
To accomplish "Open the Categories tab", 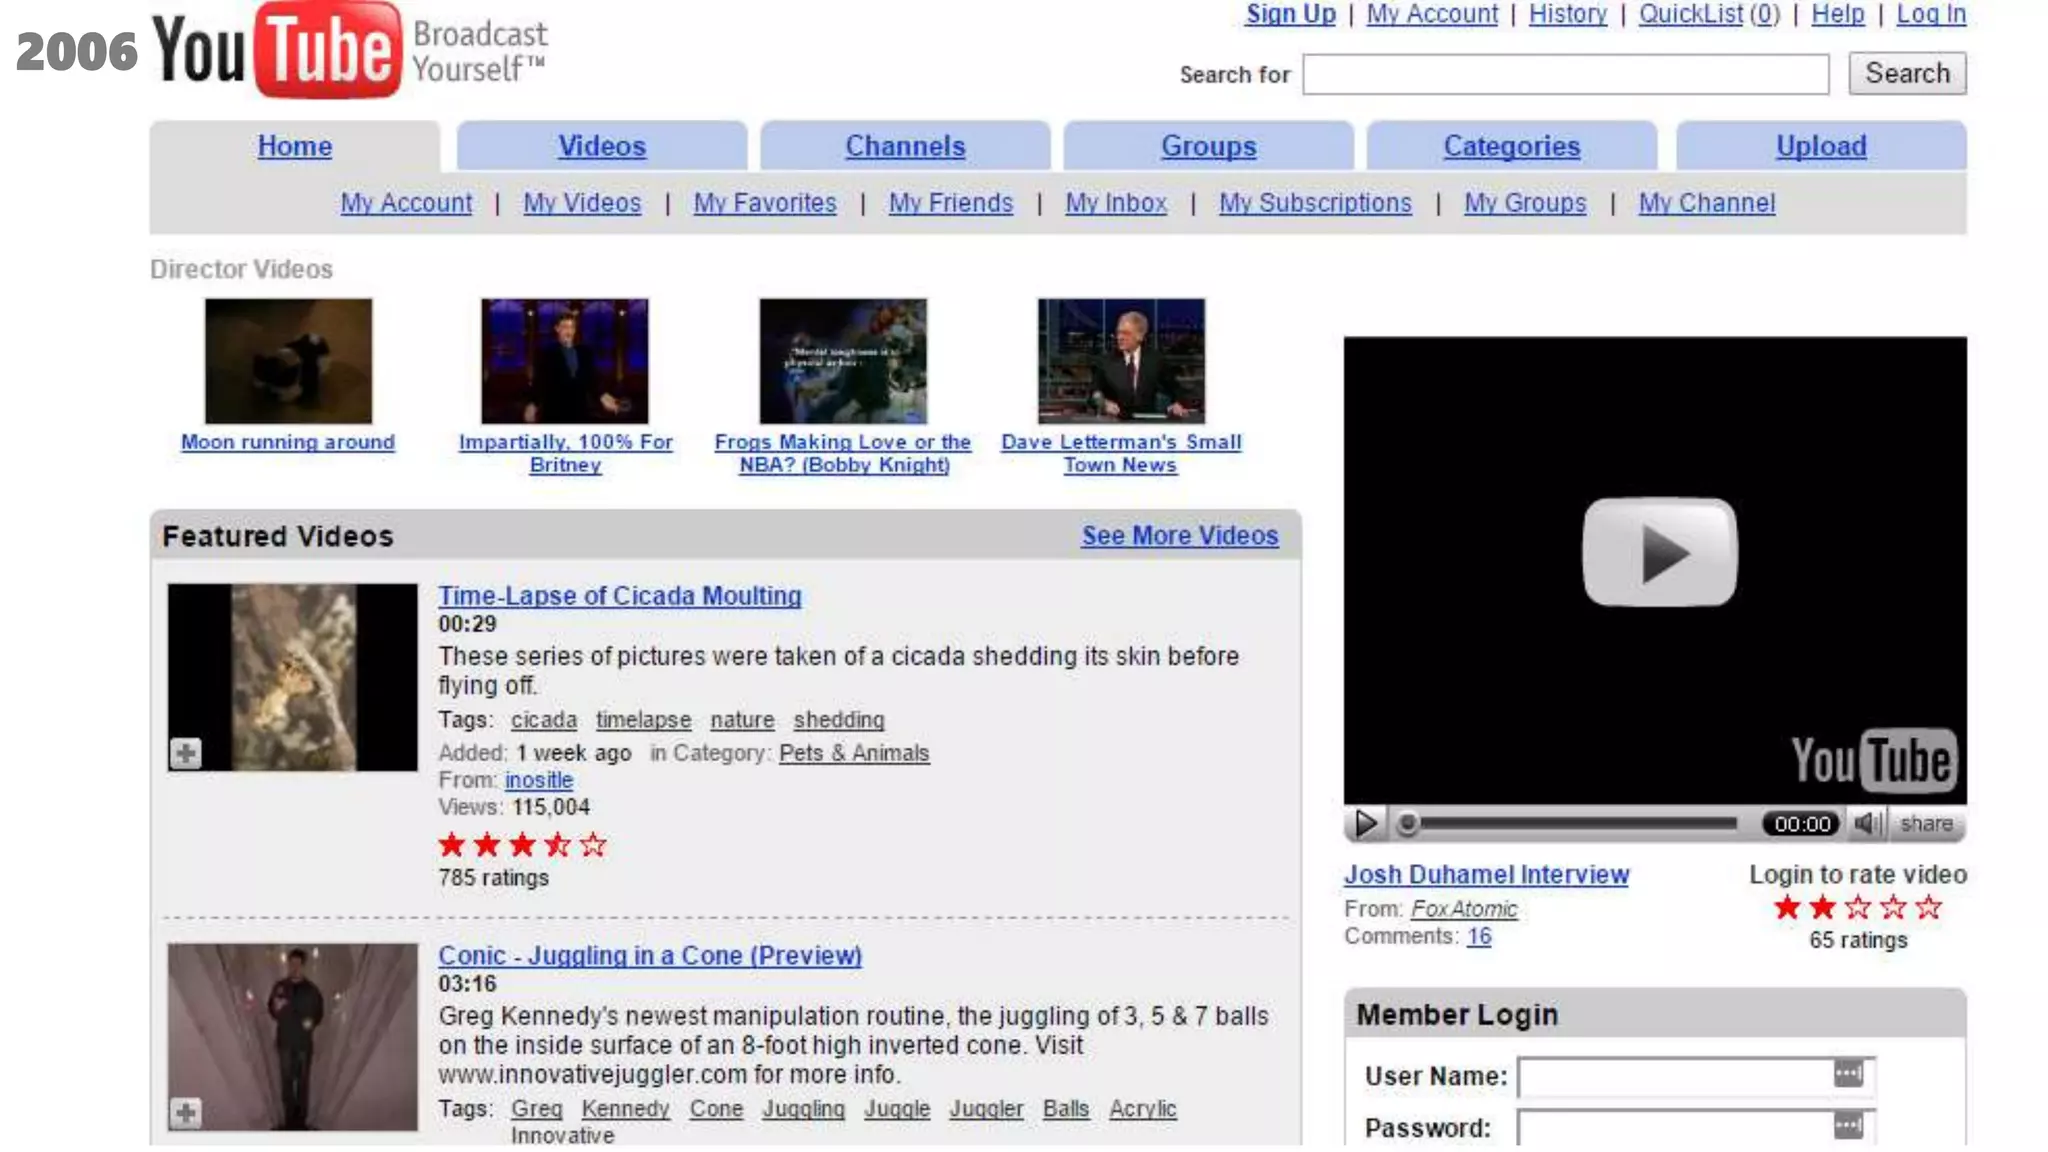I will tap(1511, 146).
